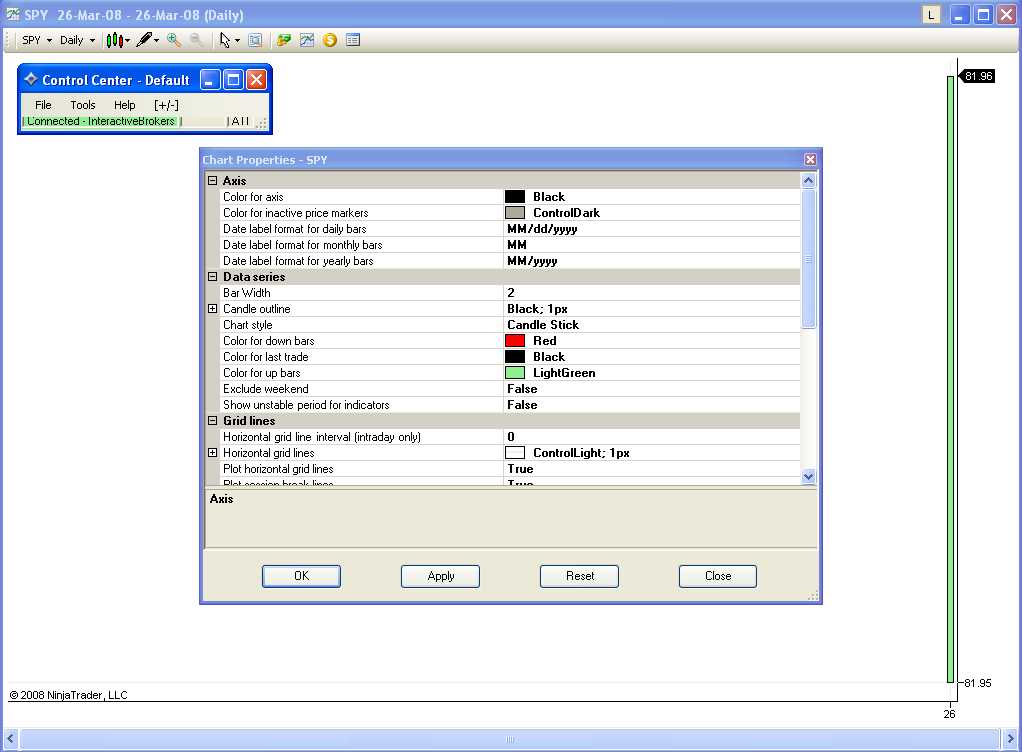Click the Black swatch for Color for axis
Screen dimensions: 1022x752
point(515,196)
